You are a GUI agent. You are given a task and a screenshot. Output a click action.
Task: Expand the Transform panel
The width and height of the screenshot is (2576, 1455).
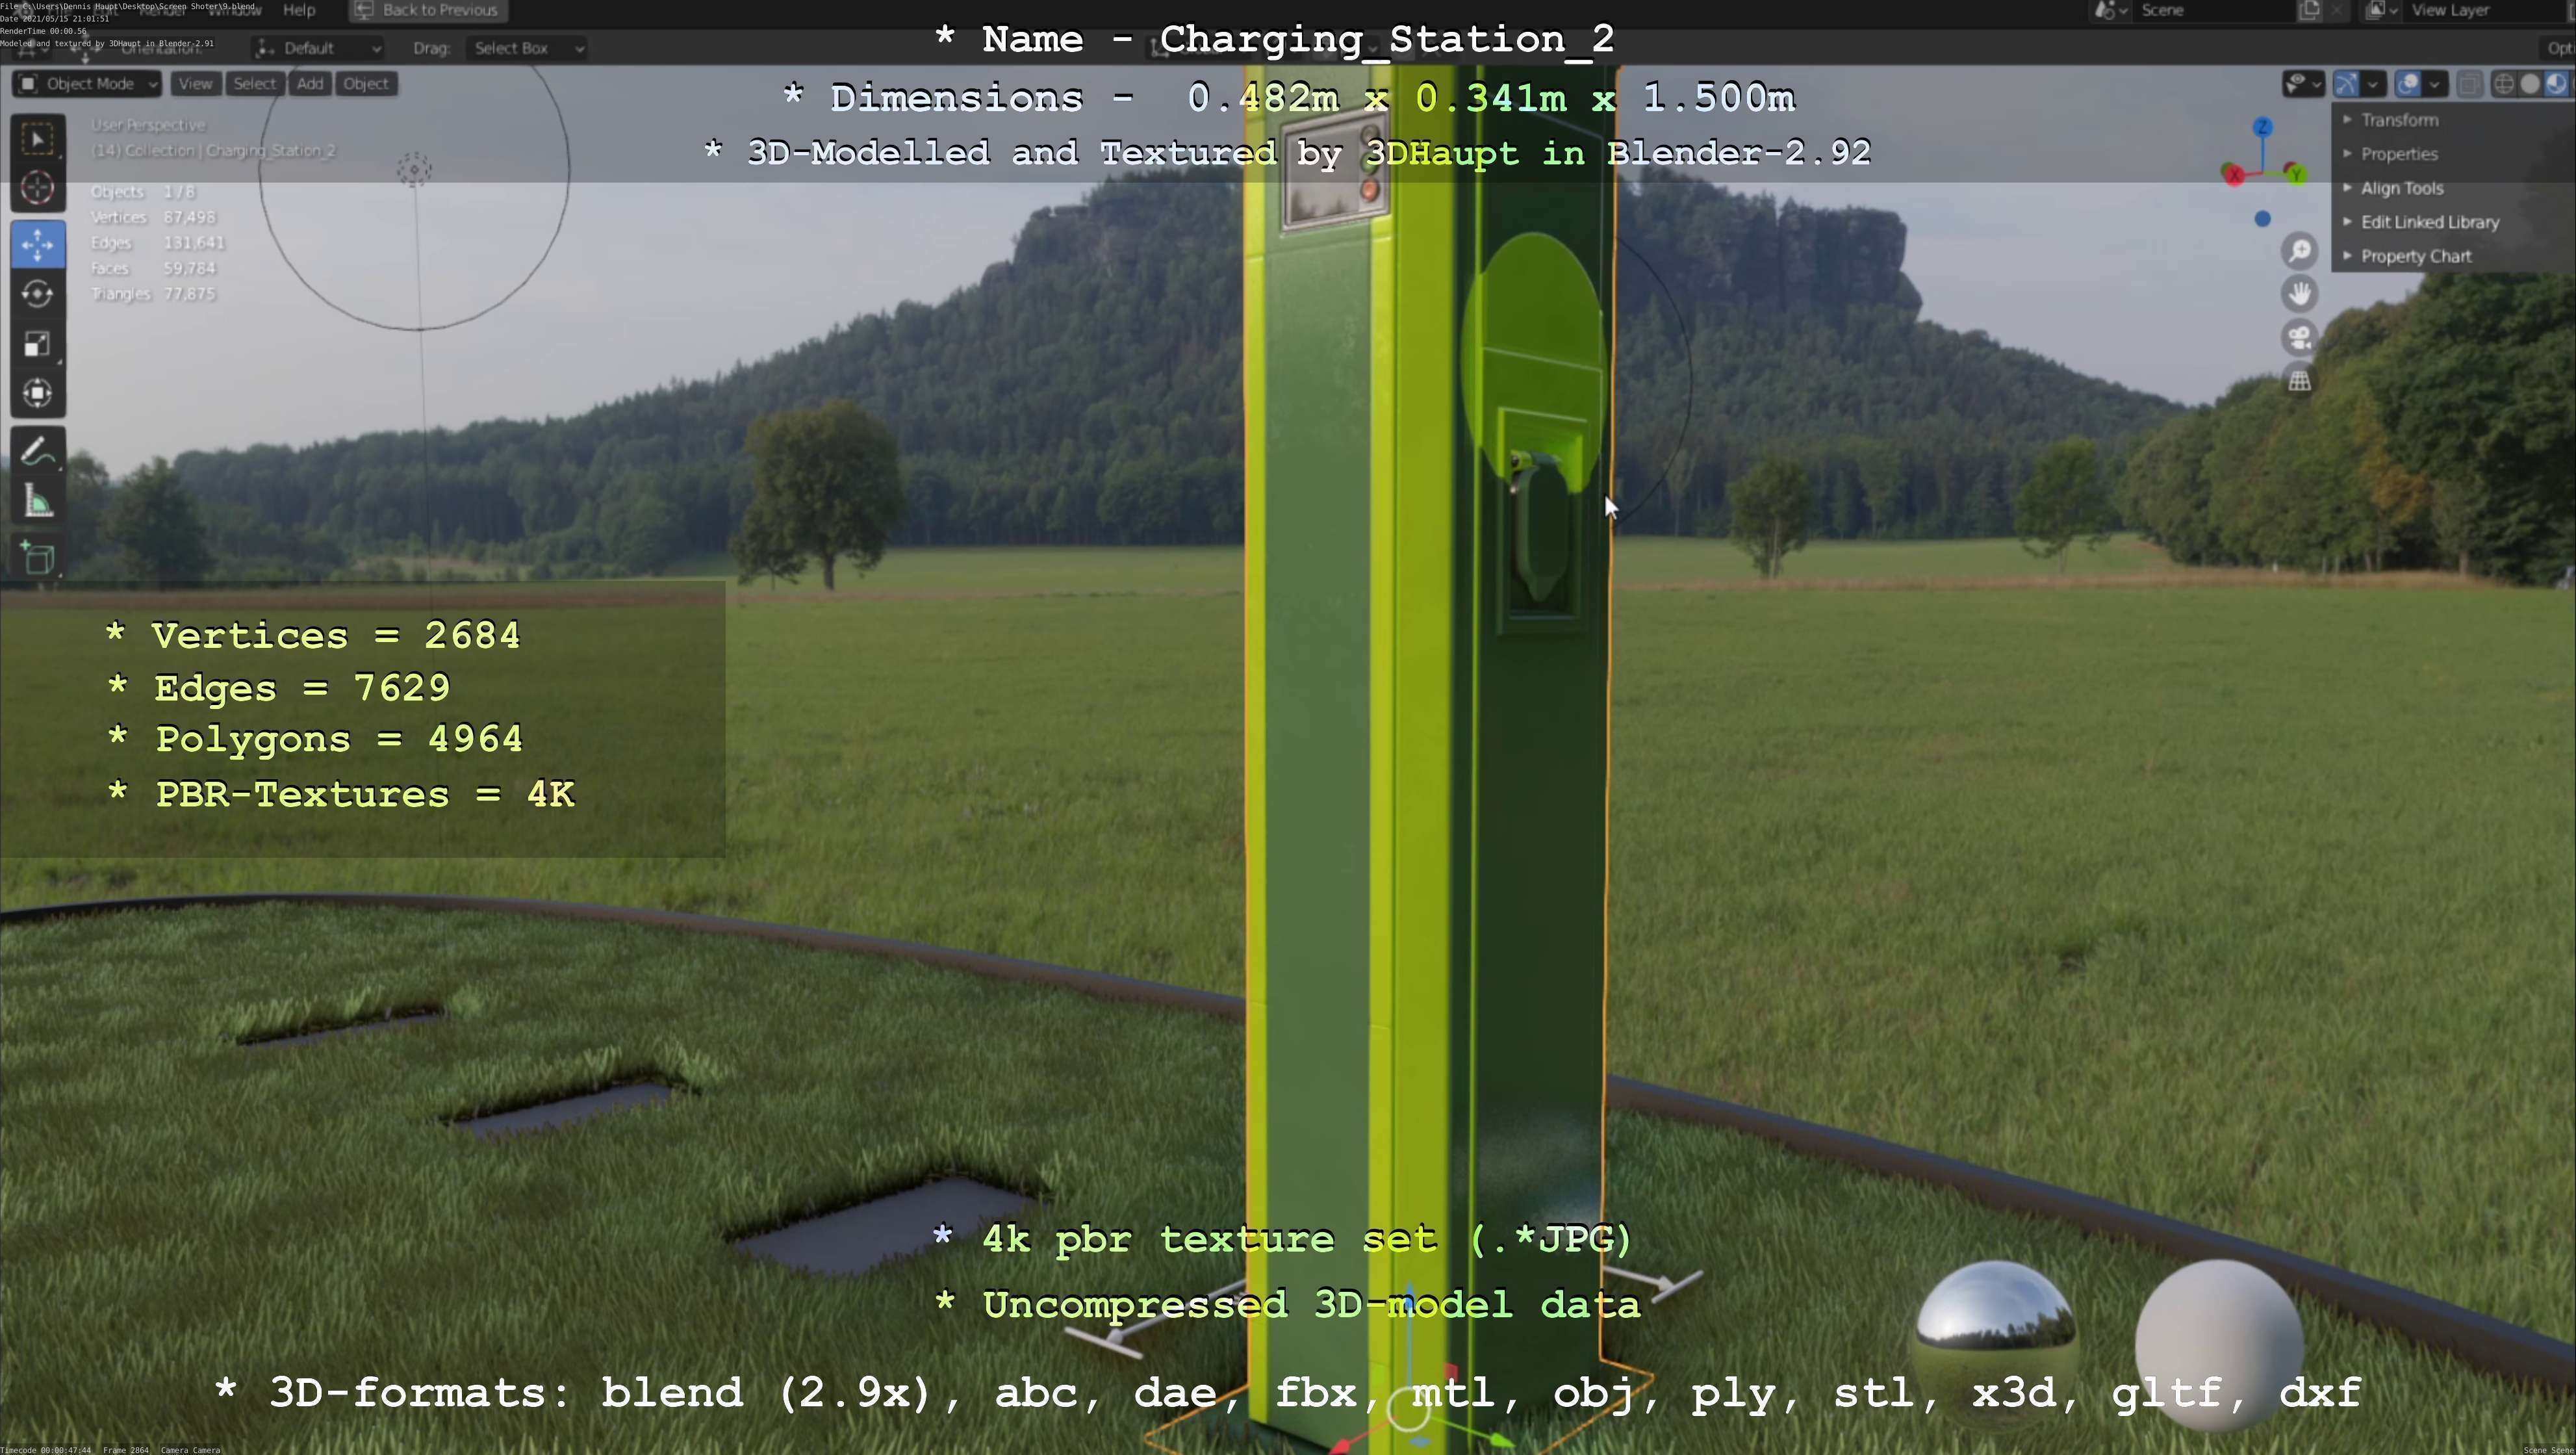(2399, 120)
